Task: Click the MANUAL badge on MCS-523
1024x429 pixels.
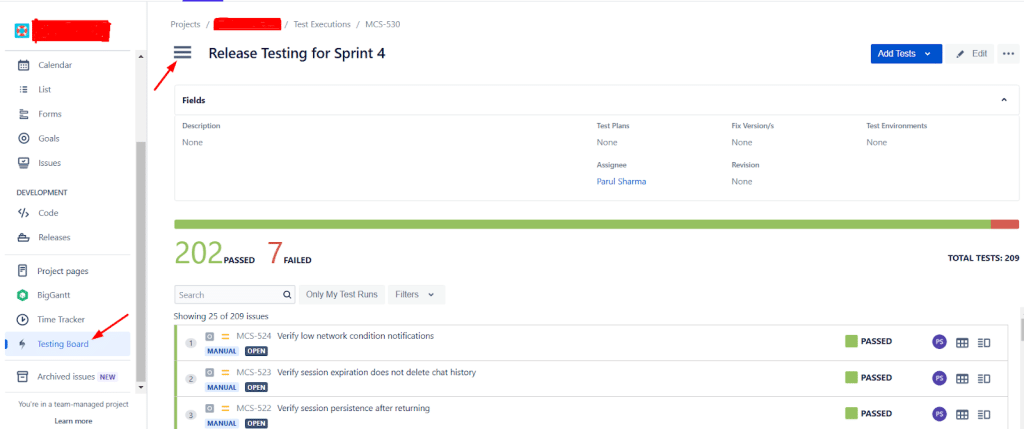Action: click(221, 388)
